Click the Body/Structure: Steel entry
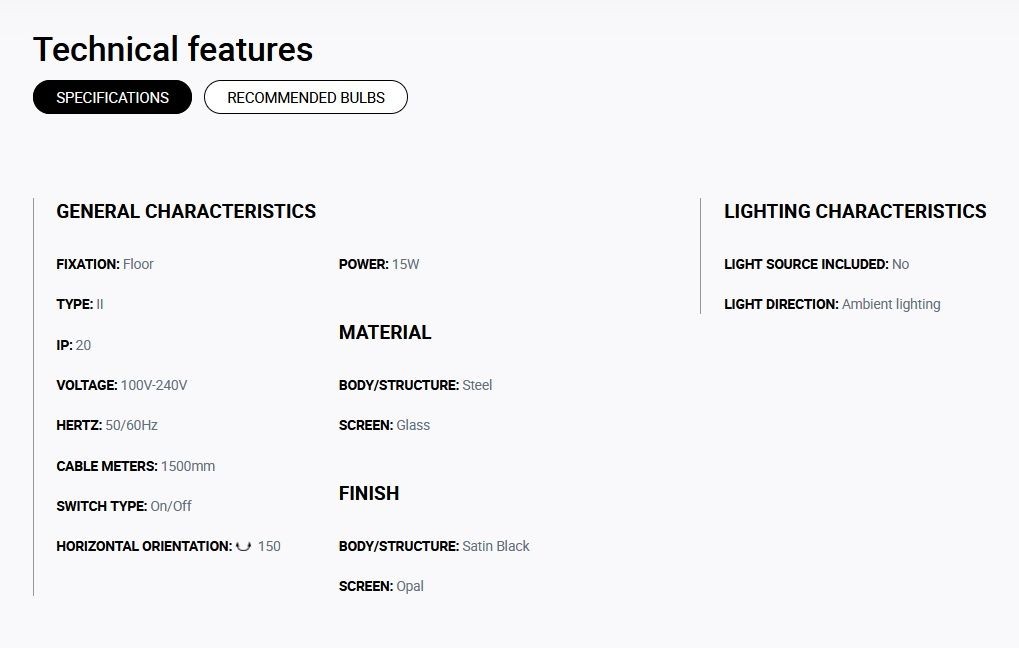This screenshot has width=1019, height=648. coord(415,385)
